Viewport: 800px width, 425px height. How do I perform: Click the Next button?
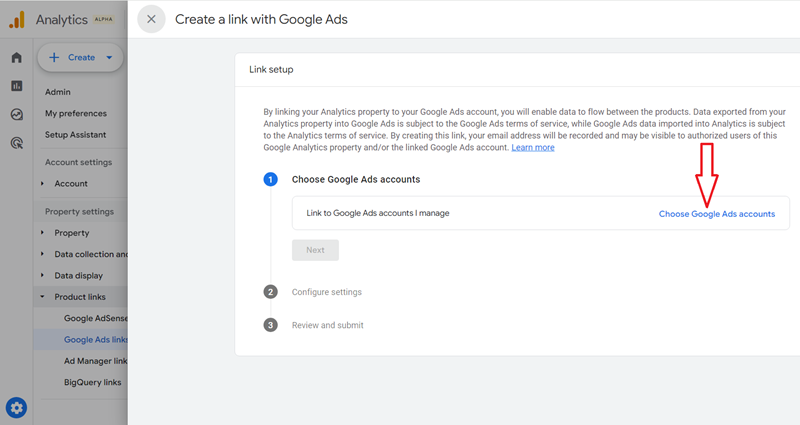[315, 250]
